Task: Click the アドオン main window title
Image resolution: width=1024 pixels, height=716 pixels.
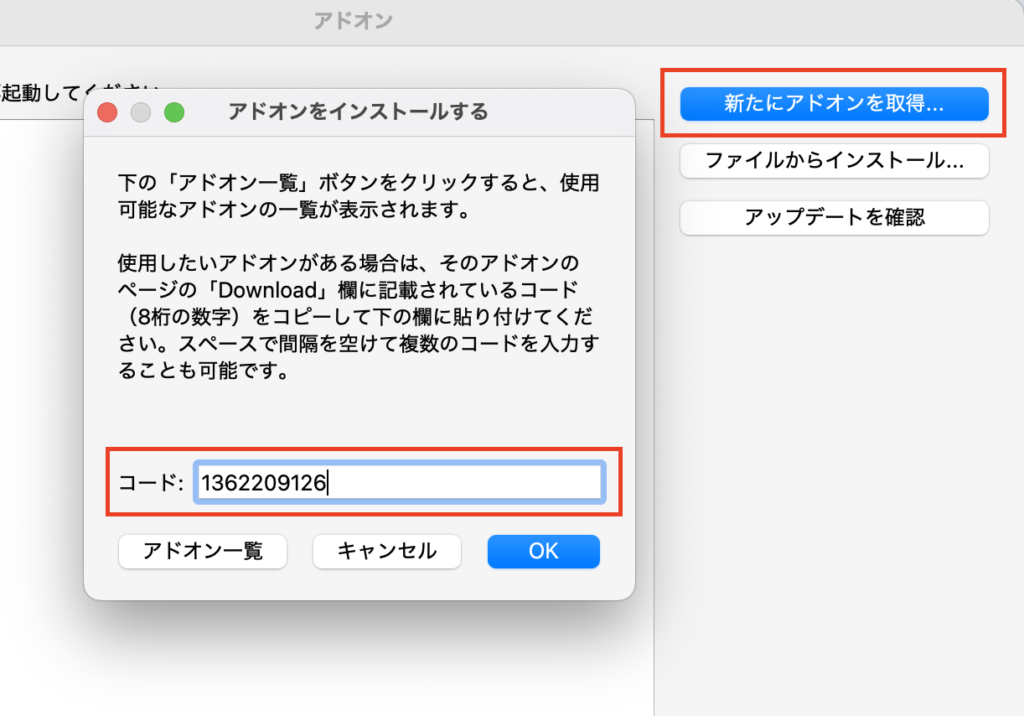Action: click(x=352, y=21)
